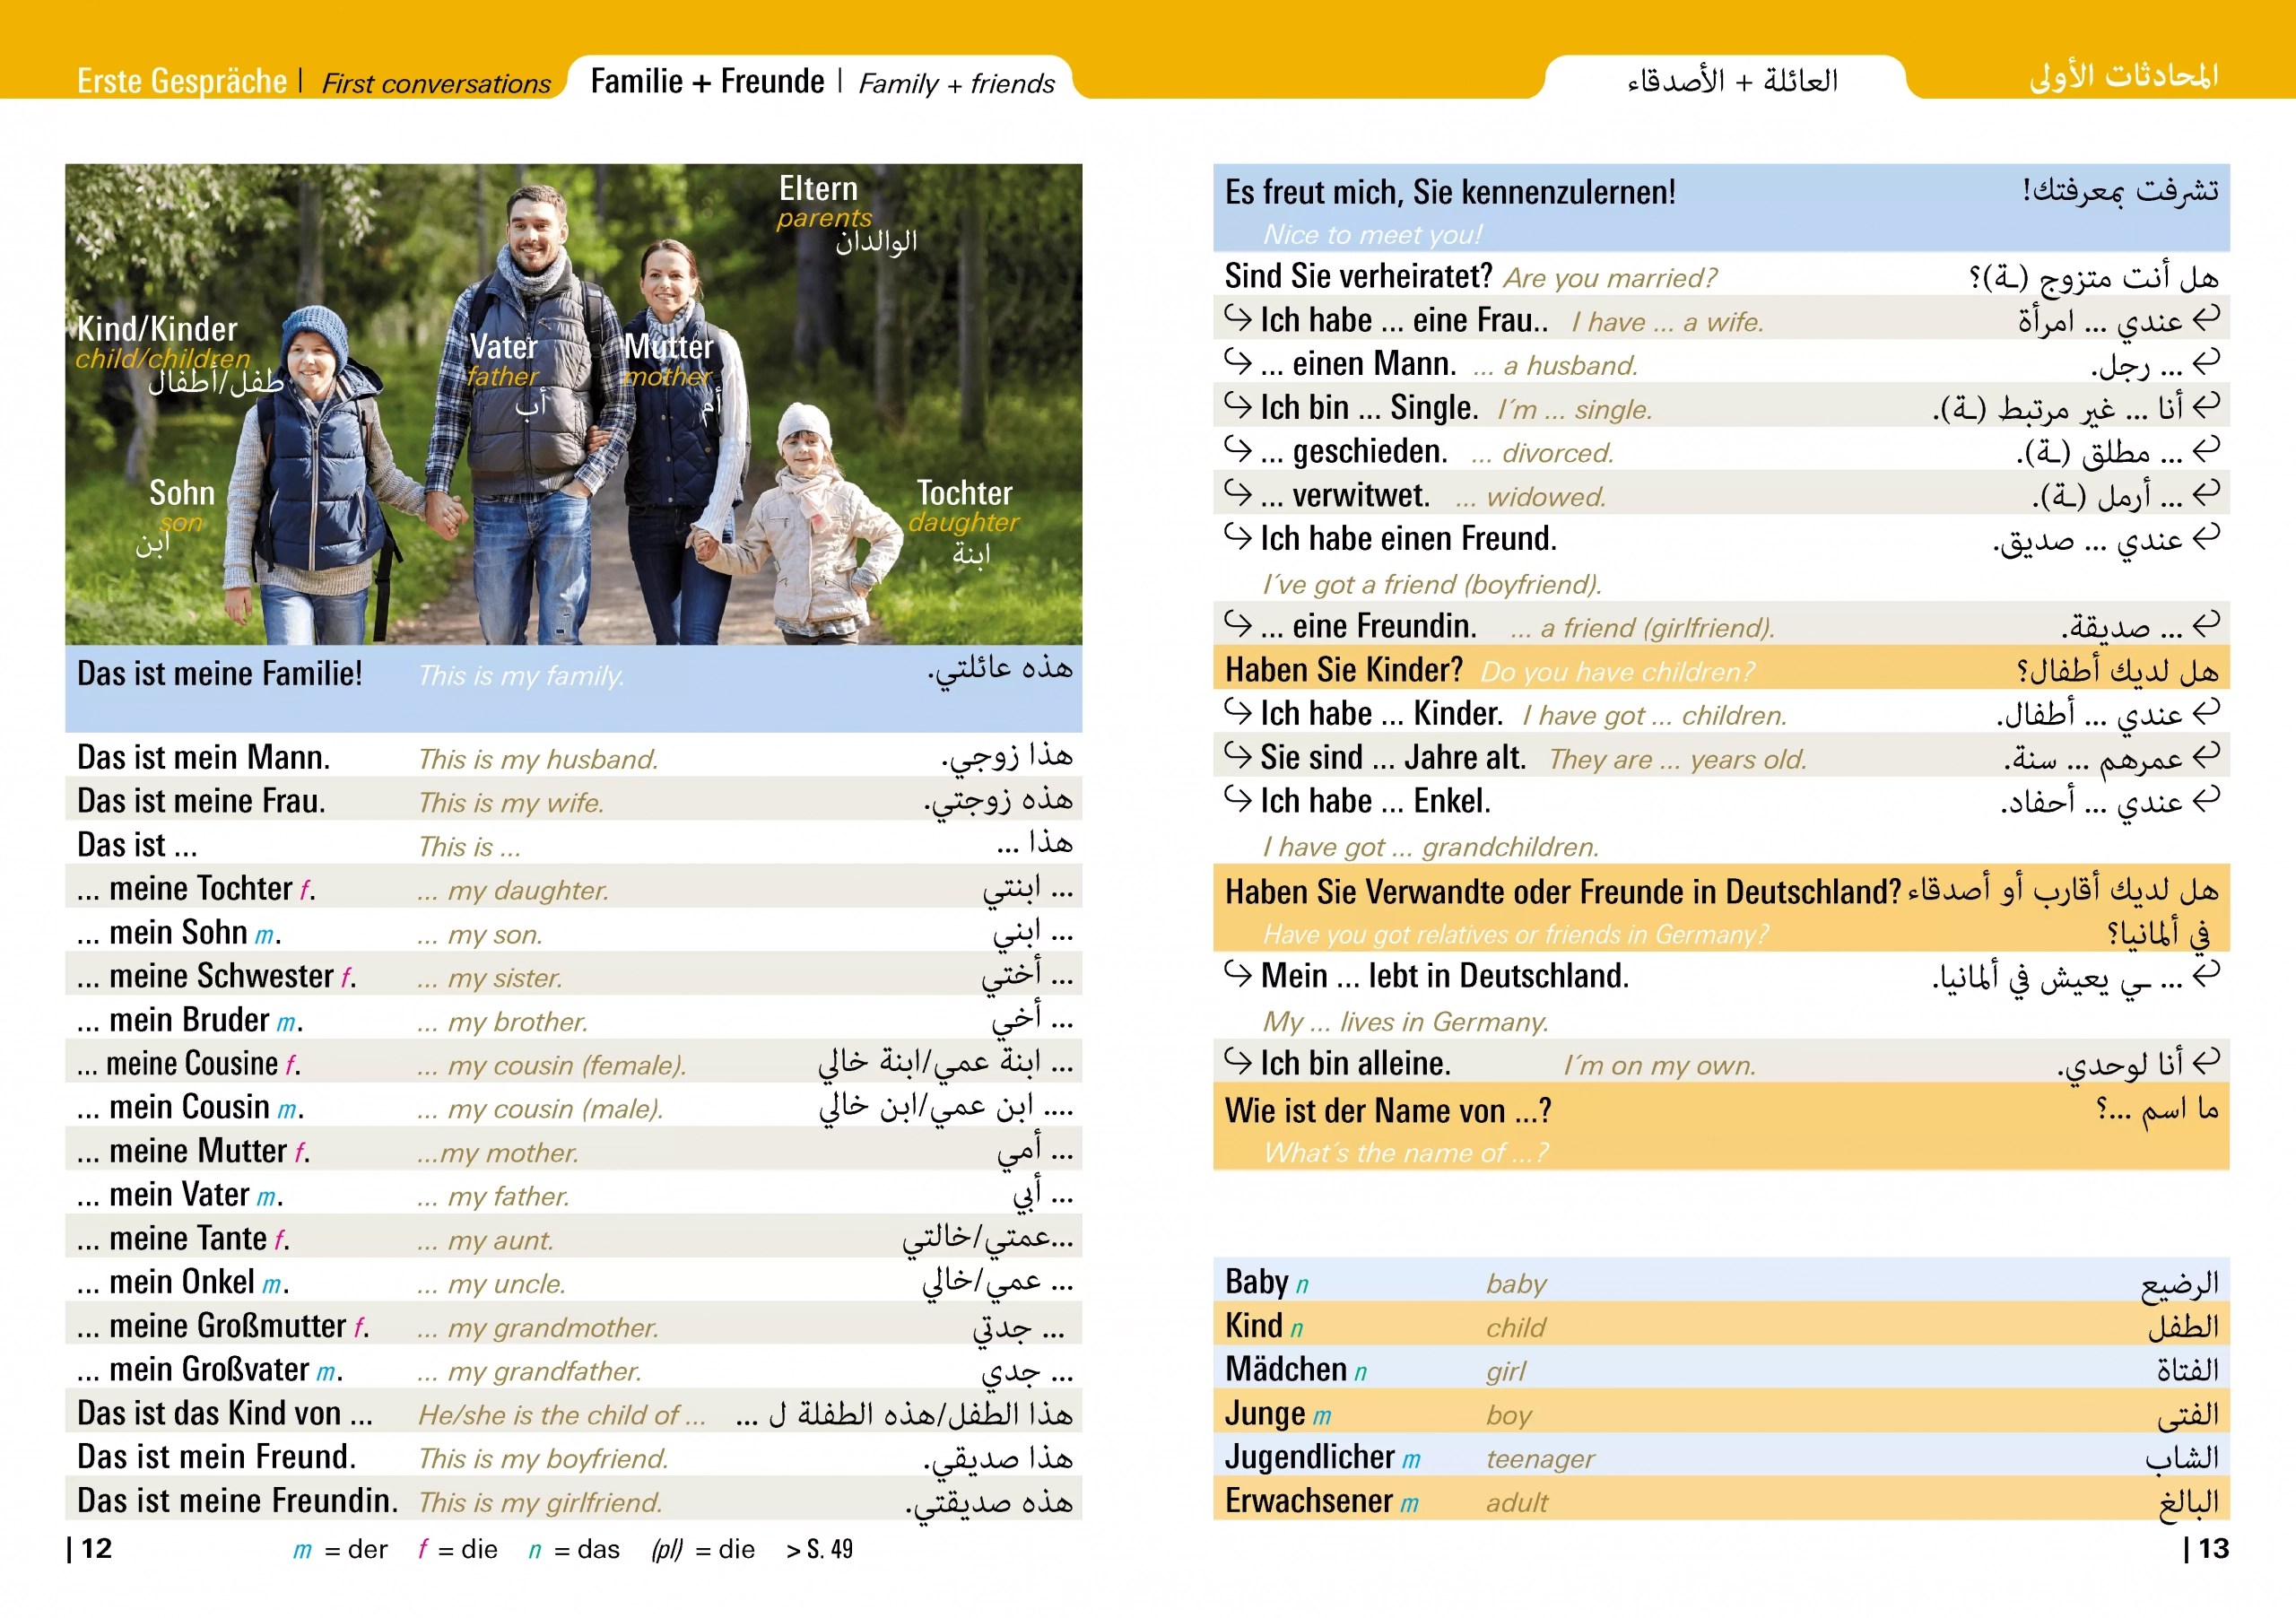Click the 'Jugendlicher' vocabulary row

1310,1457
